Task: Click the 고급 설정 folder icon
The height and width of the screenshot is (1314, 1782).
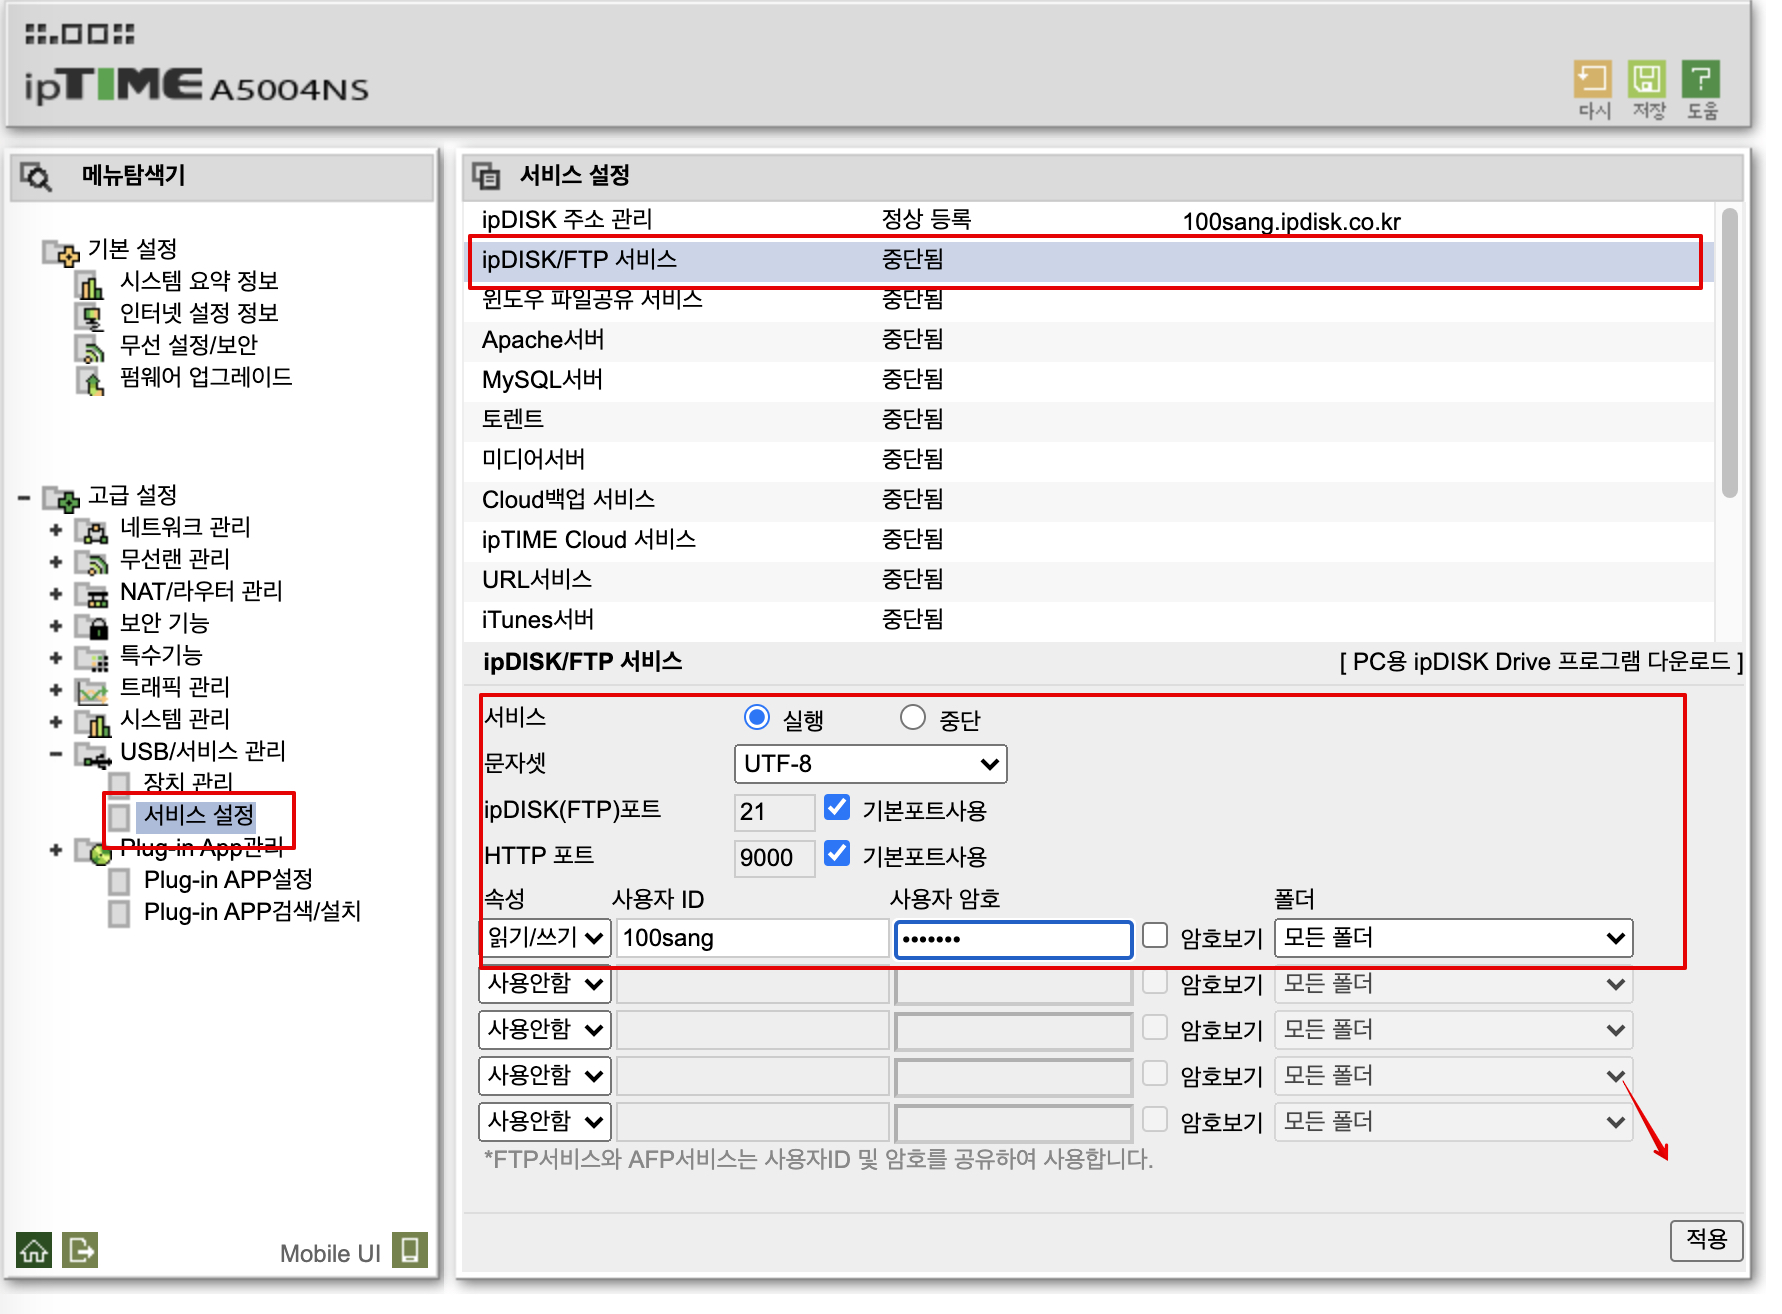Action: (x=60, y=499)
